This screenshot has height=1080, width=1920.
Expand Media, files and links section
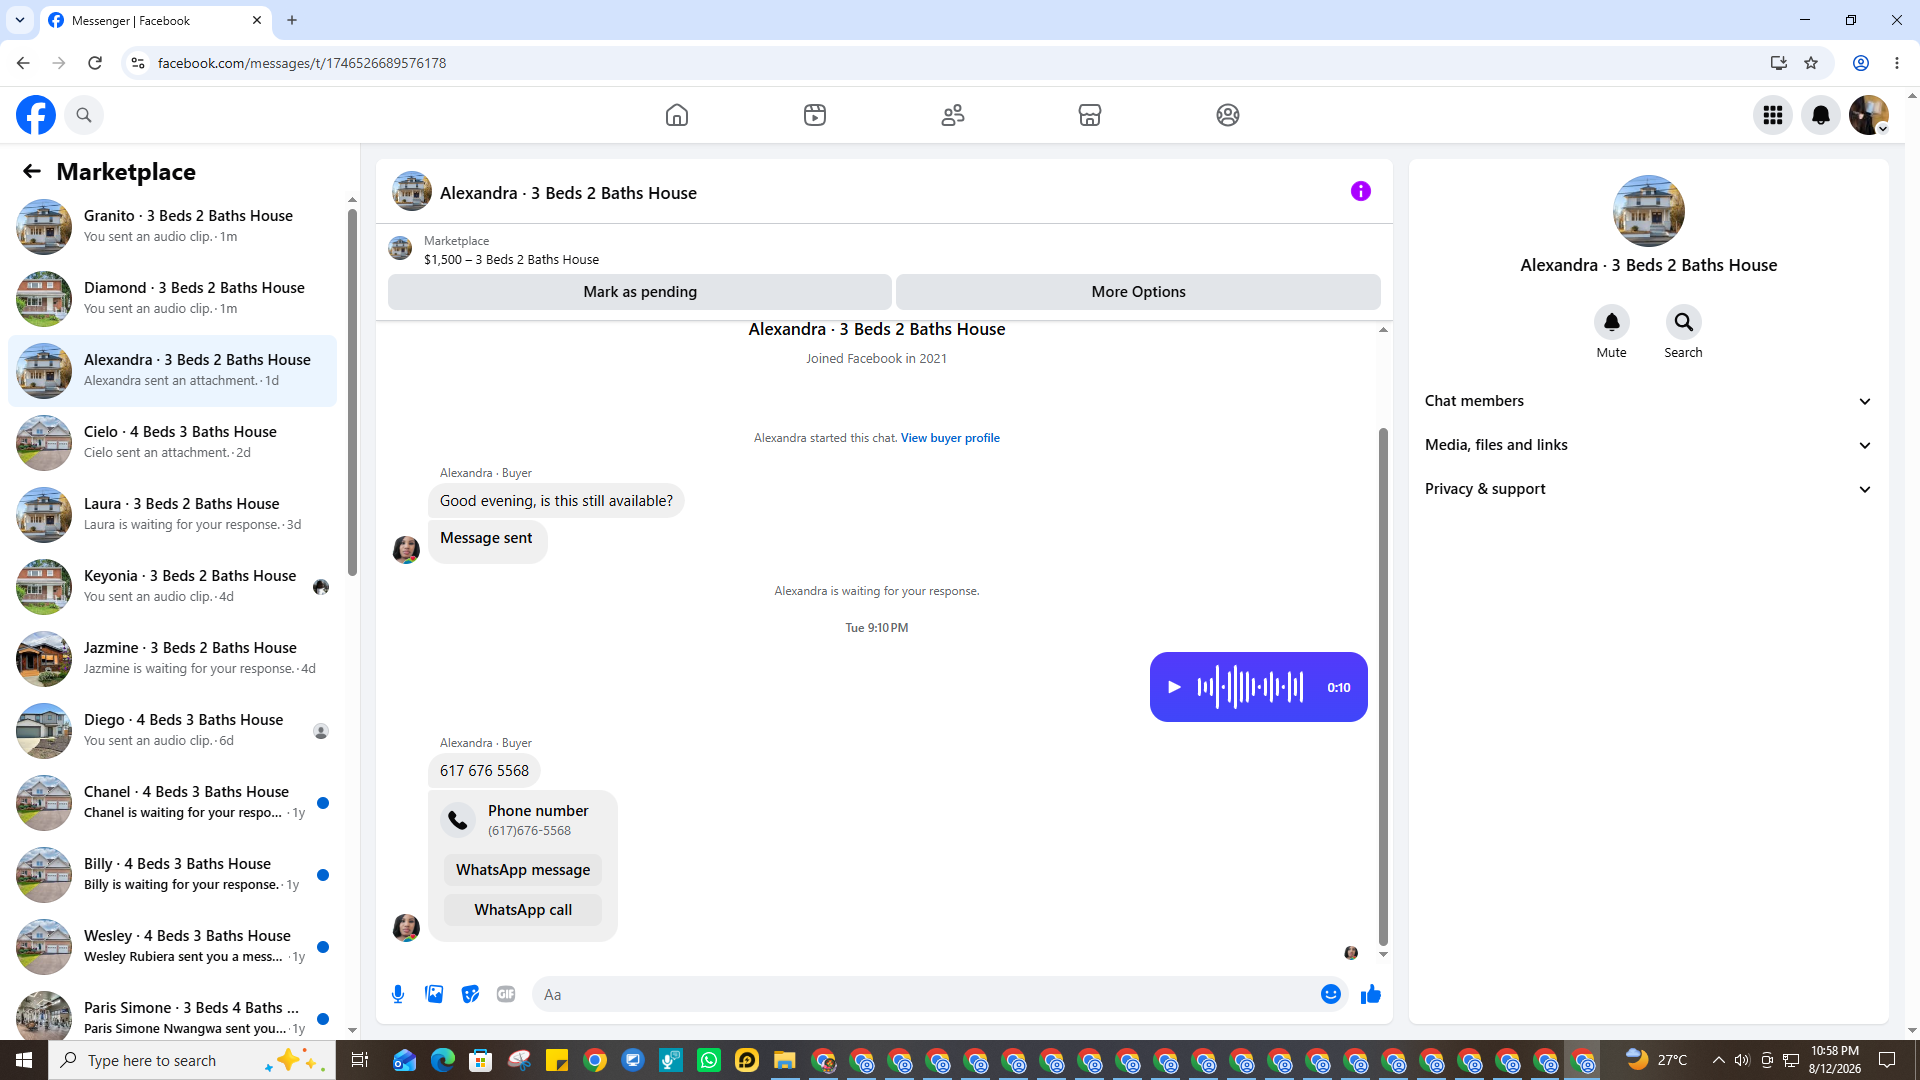pos(1648,445)
